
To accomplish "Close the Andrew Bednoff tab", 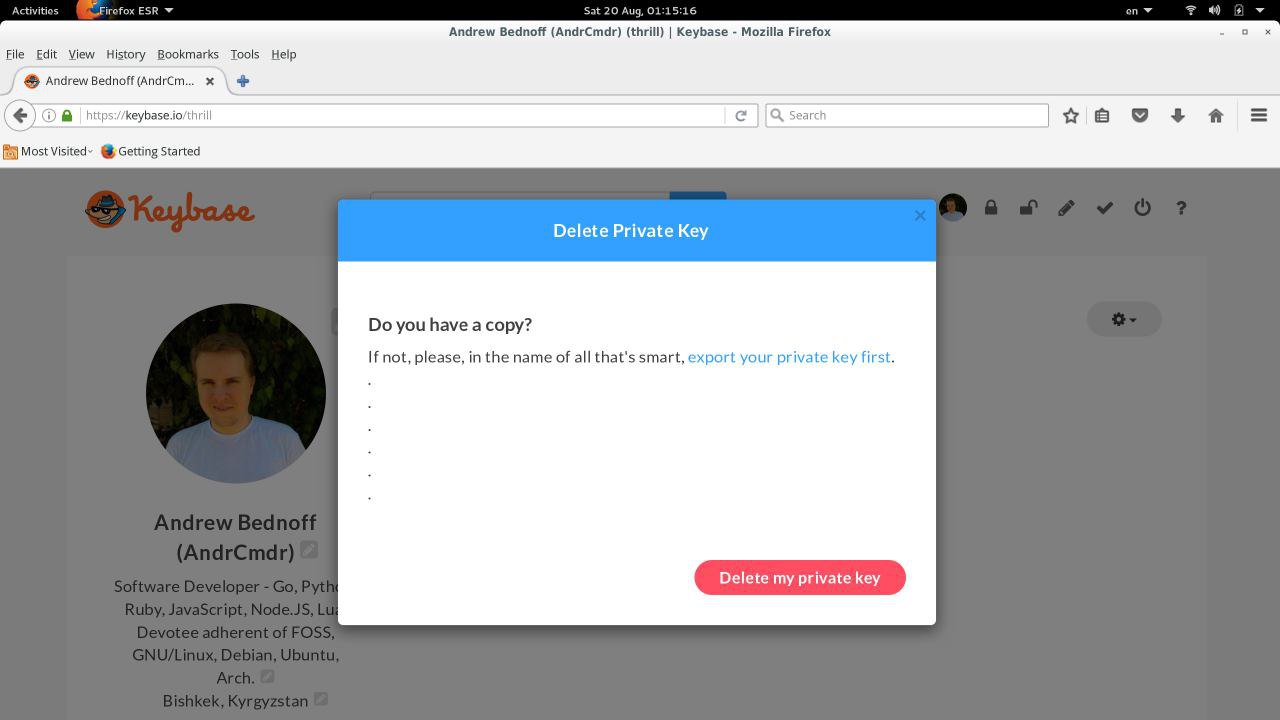I will 210,81.
